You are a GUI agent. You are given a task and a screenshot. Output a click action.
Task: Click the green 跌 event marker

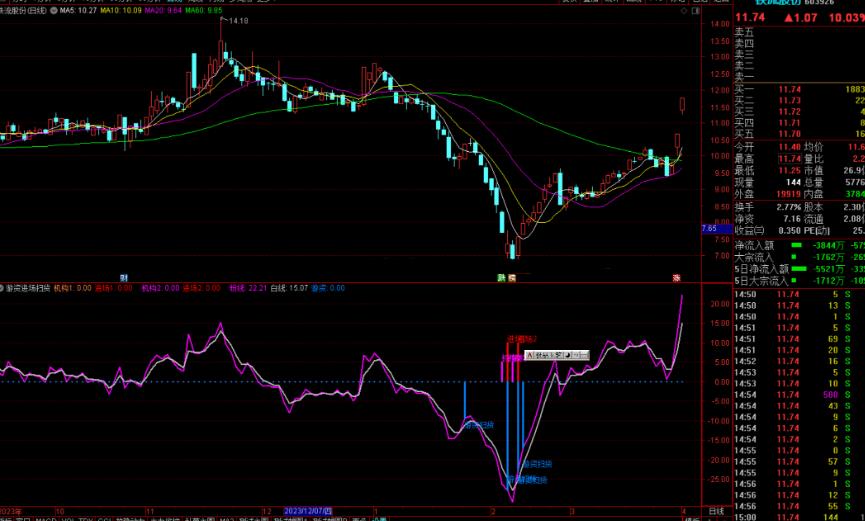tap(501, 278)
